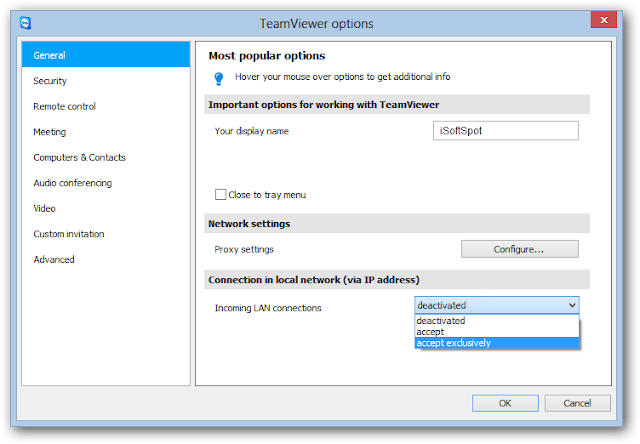
Task: Click the blue lightbulb hint icon
Action: [219, 78]
